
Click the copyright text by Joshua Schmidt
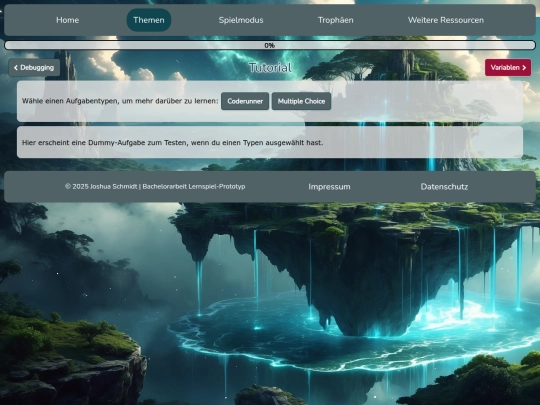point(155,186)
